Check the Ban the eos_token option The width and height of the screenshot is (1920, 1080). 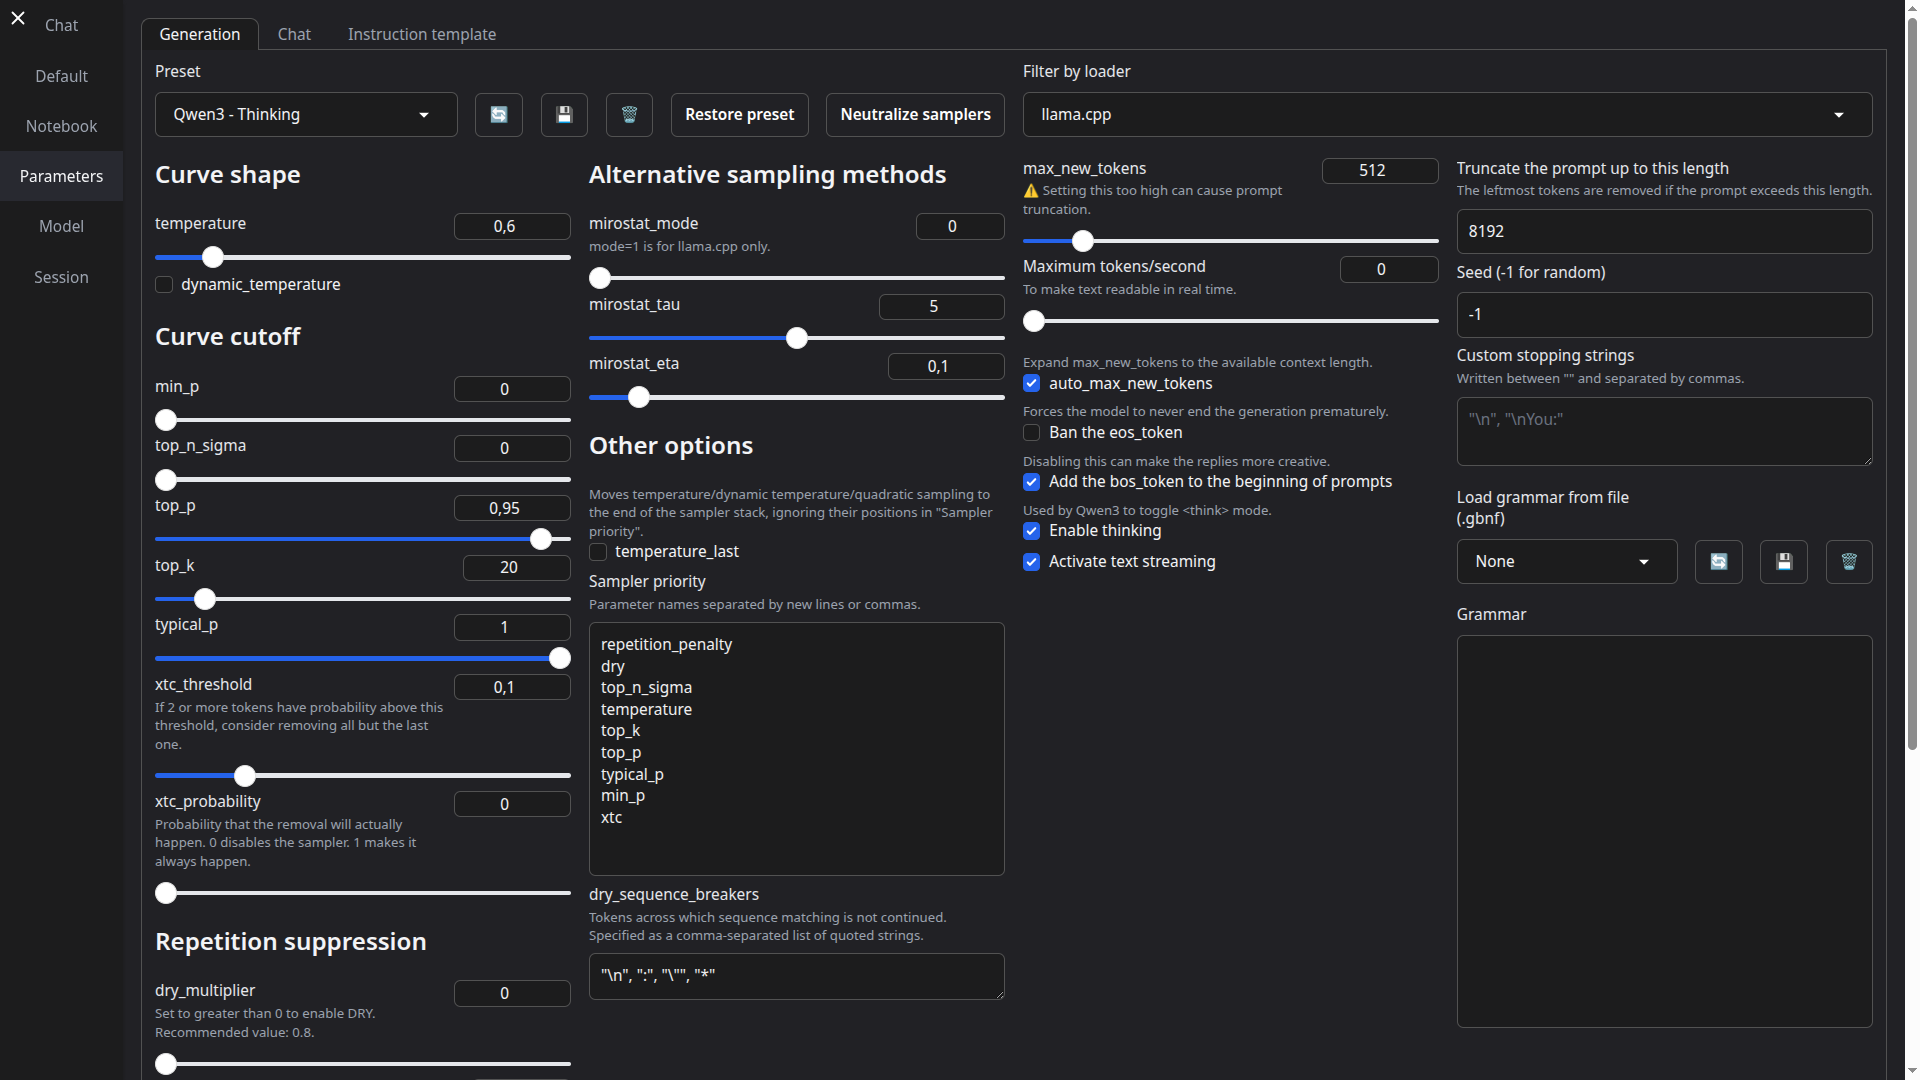click(1032, 433)
